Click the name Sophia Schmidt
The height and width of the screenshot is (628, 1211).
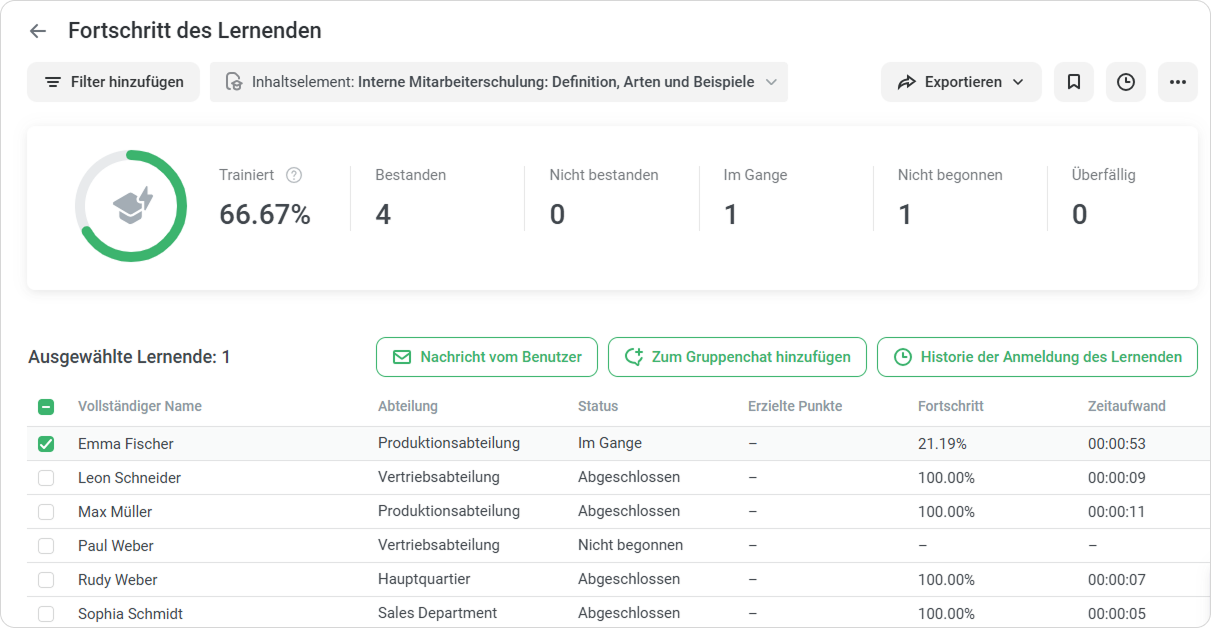coord(131,614)
